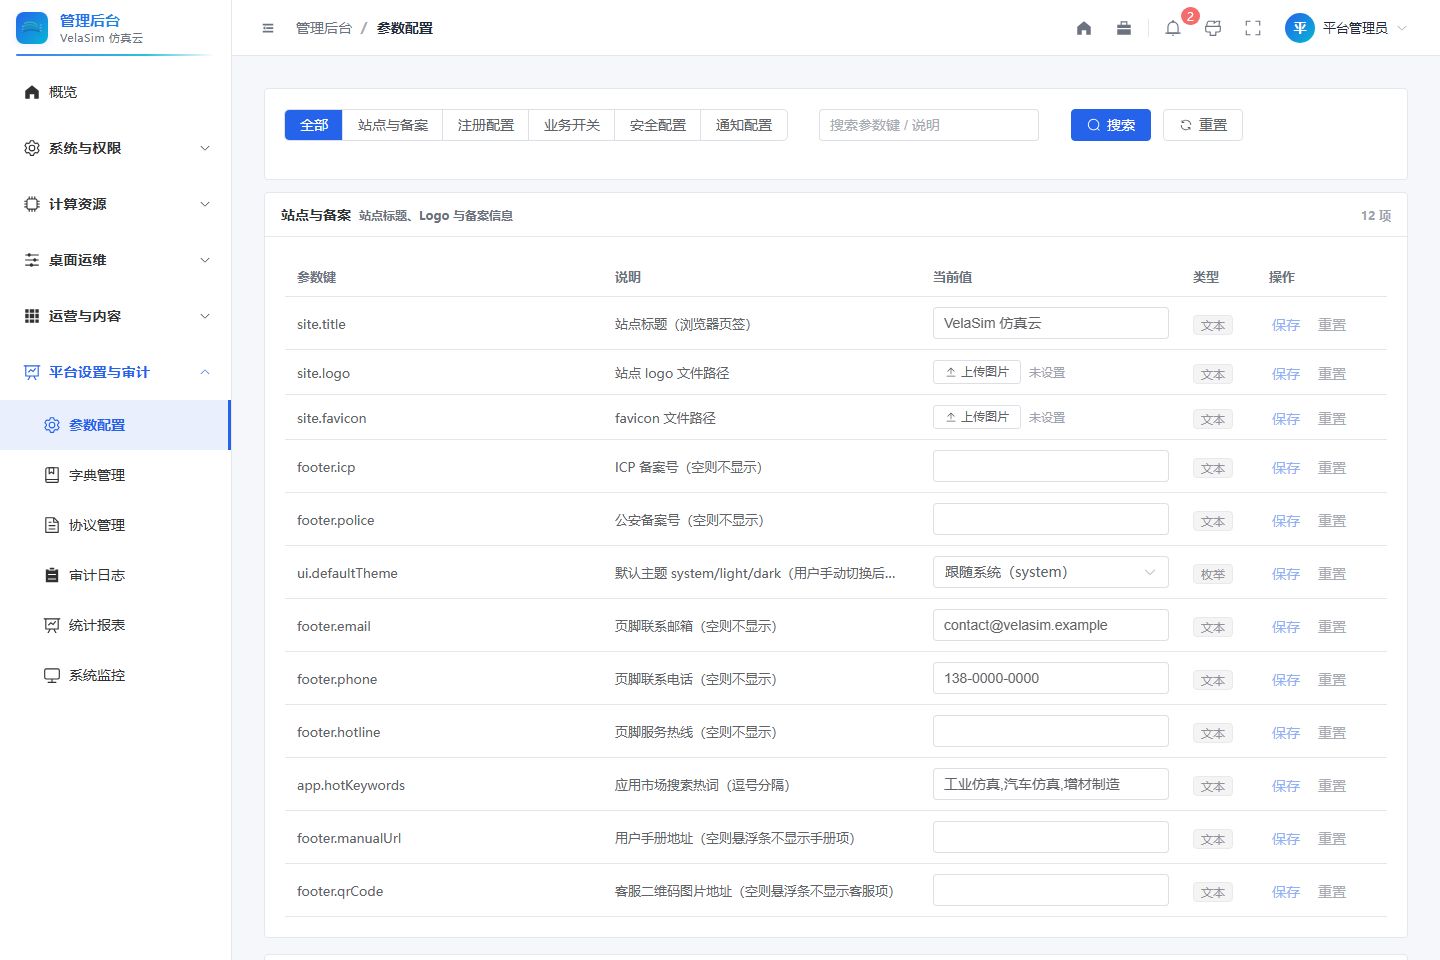
Task: Click the footer.icp empty input field
Action: [x=1051, y=466]
